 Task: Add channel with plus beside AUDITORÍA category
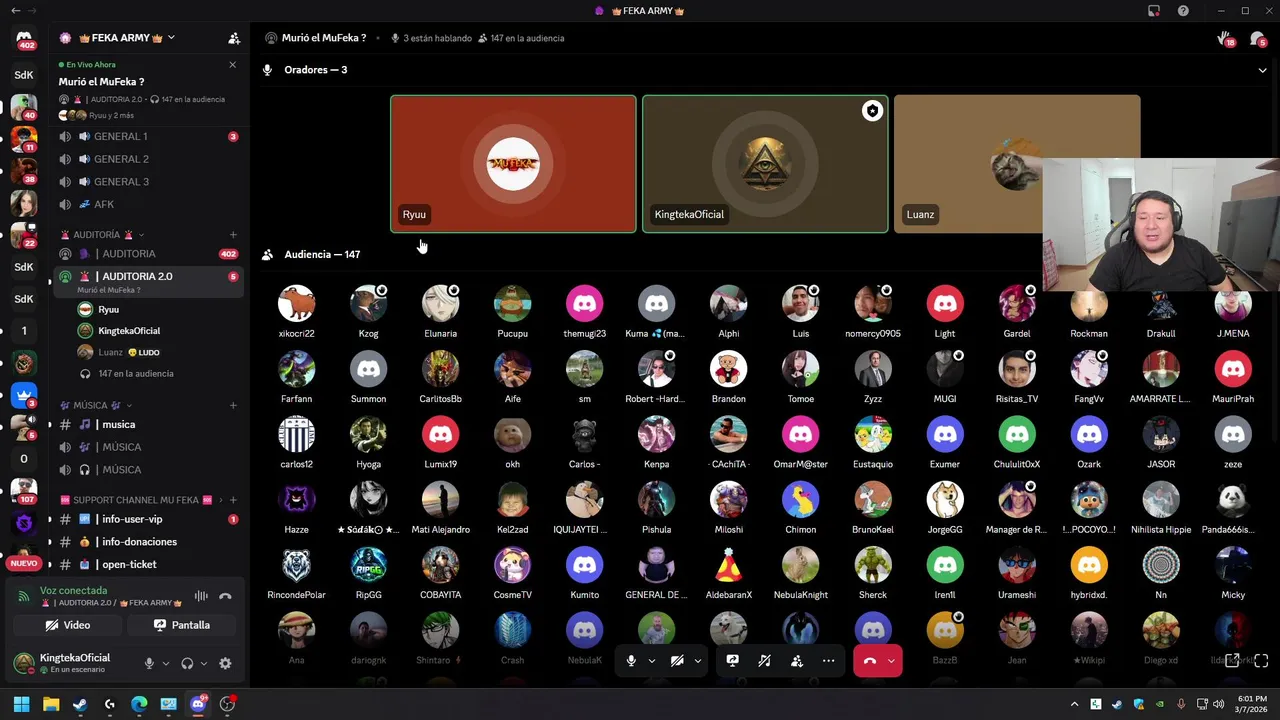click(x=233, y=235)
